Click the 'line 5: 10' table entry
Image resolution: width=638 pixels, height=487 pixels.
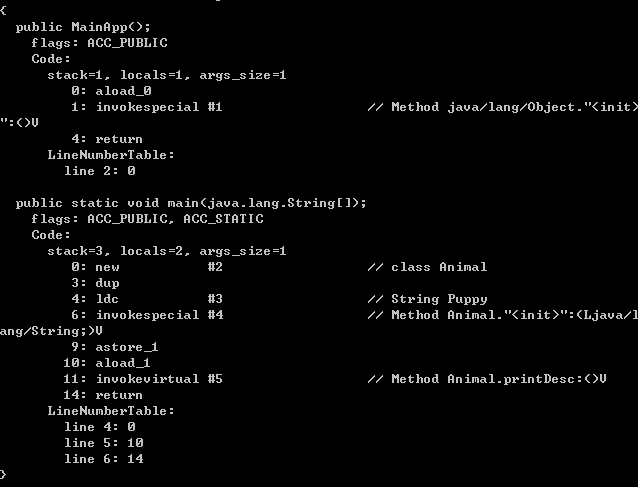pyautogui.click(x=103, y=443)
